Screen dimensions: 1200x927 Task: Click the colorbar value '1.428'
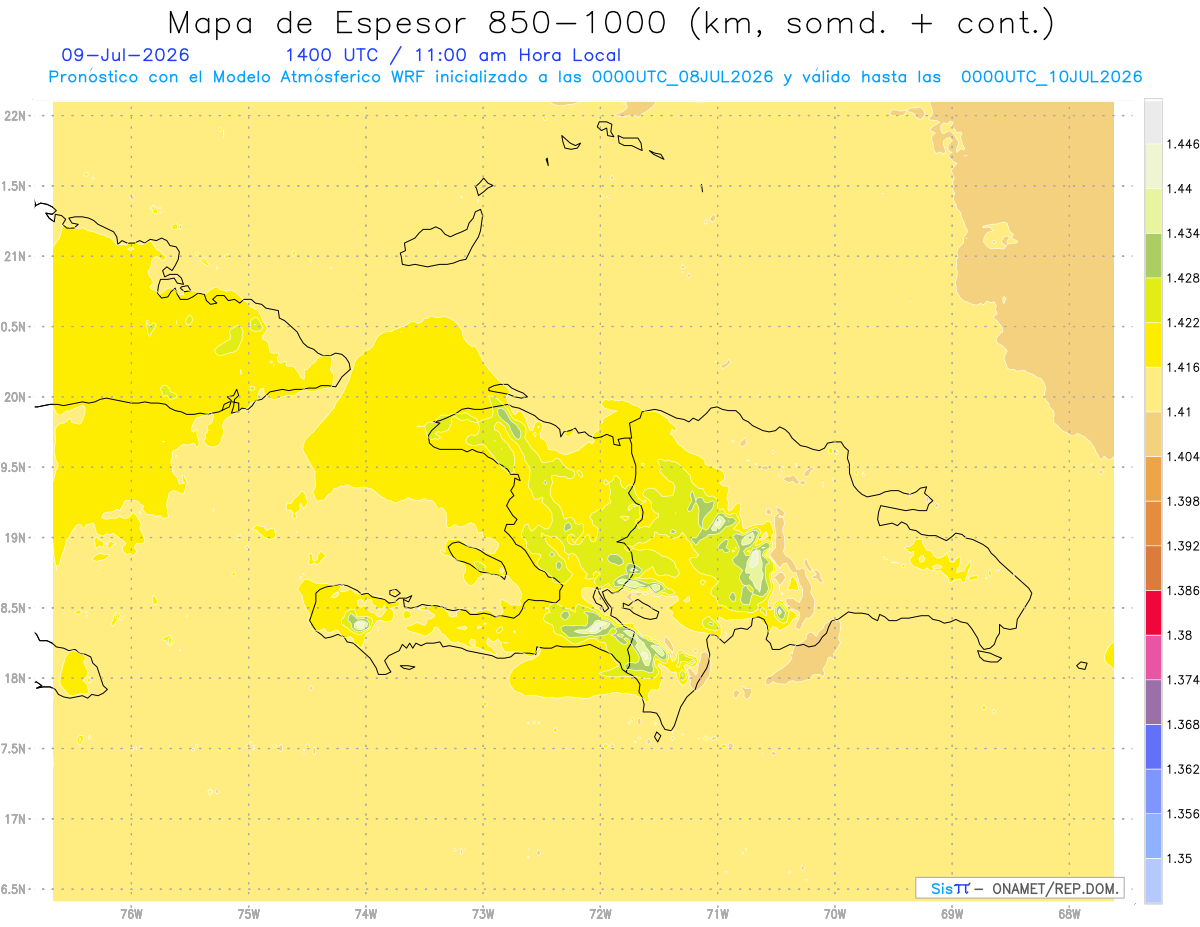point(1184,278)
